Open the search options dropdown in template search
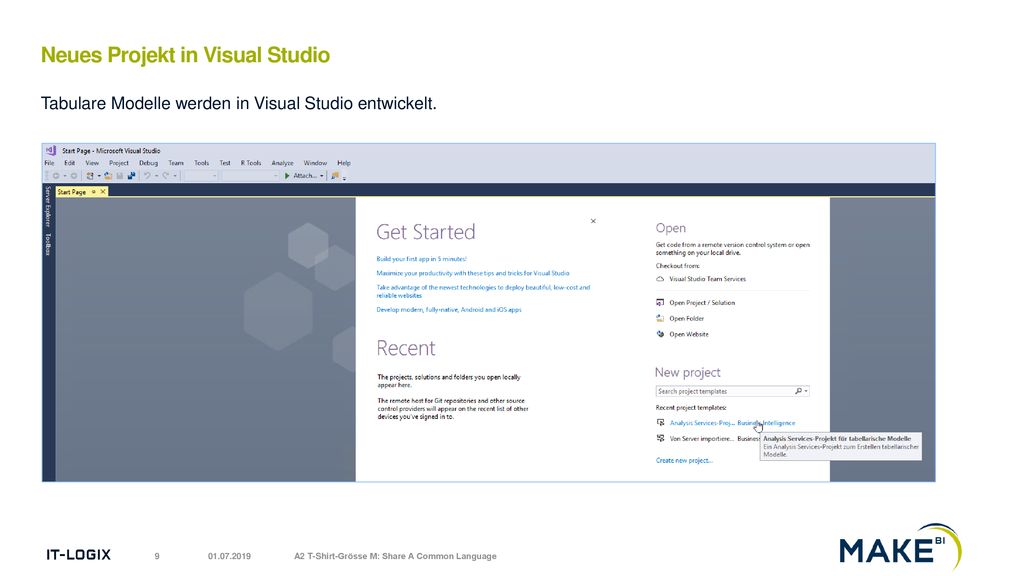 [806, 391]
